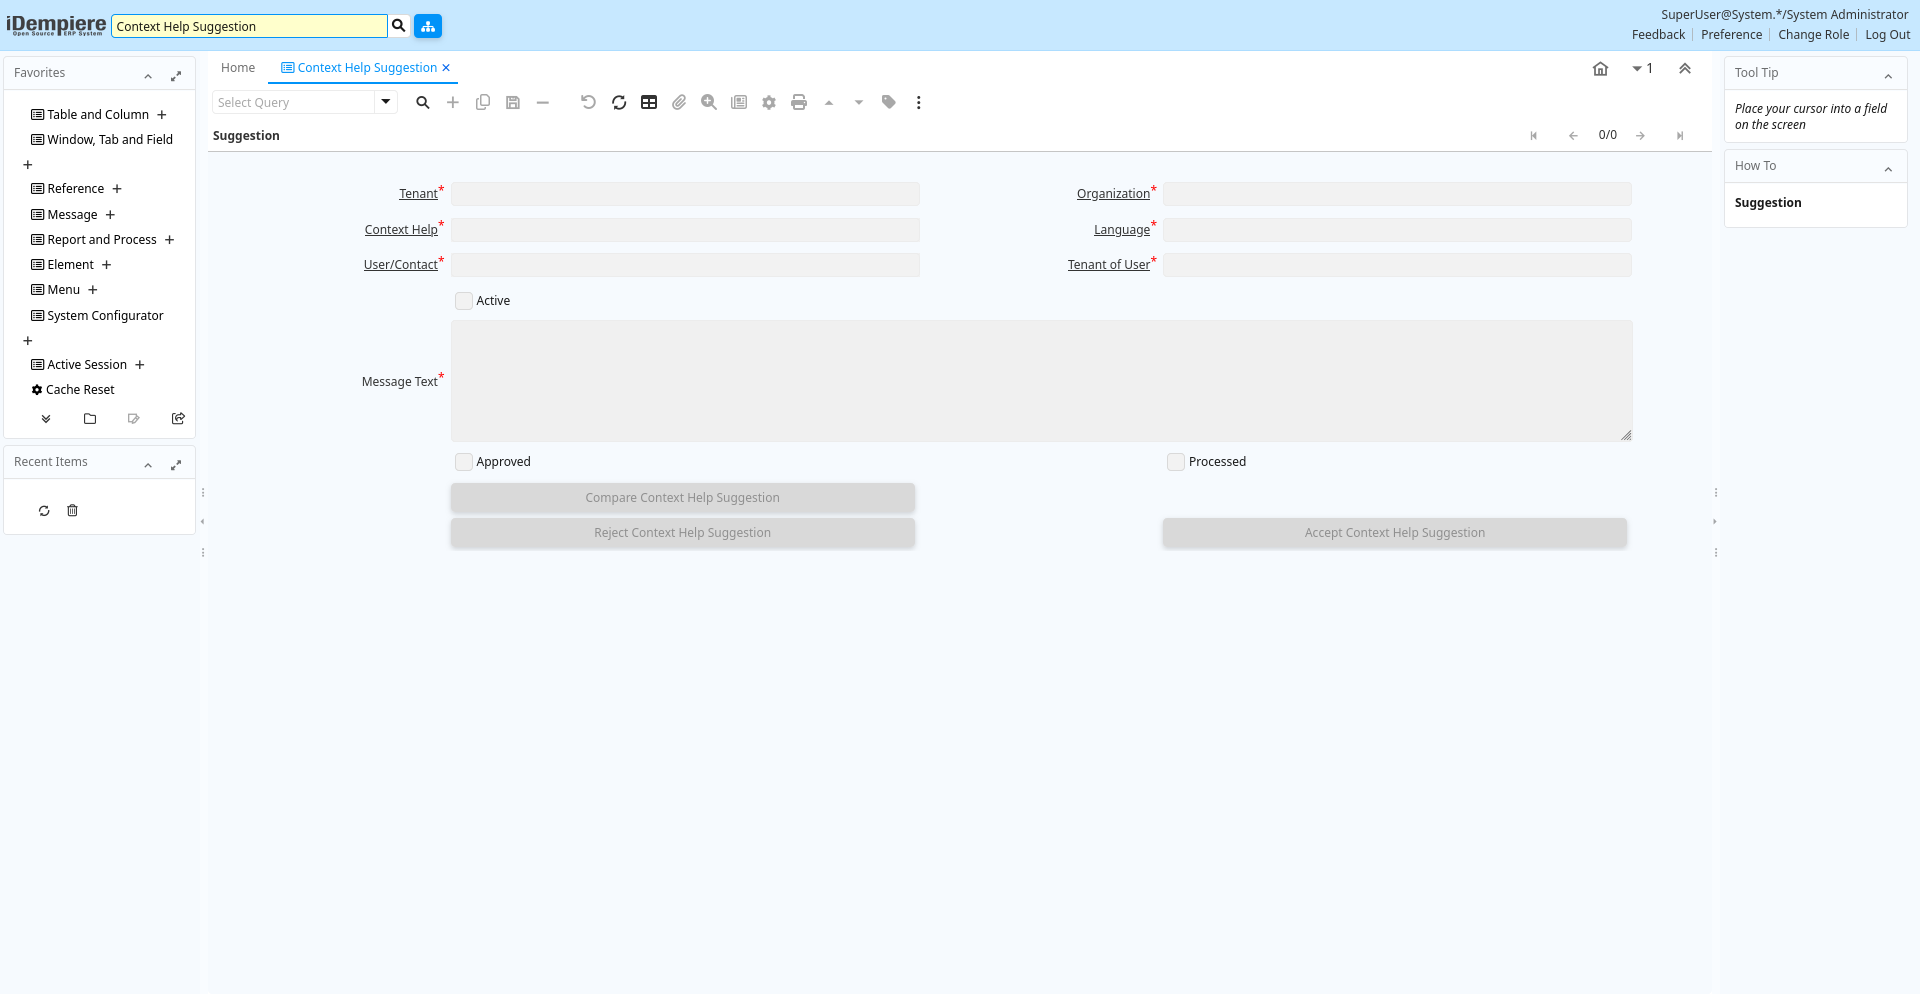Click the Accept Context Help Suggestion button
The image size is (1920, 994).
[1394, 533]
